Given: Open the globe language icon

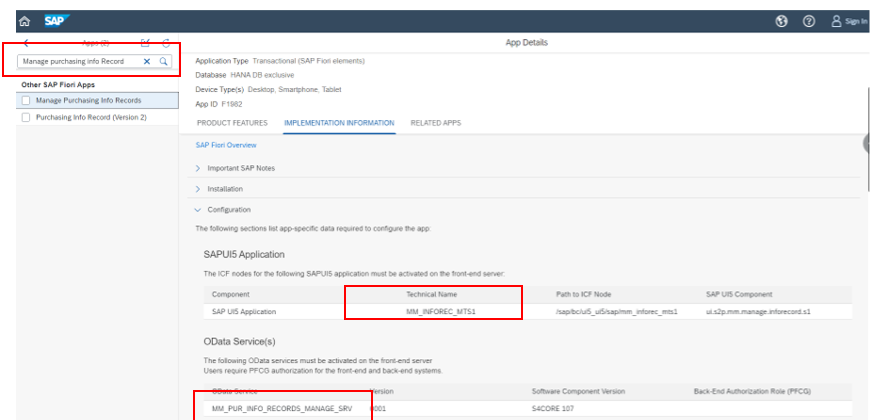Looking at the screenshot, I should click(x=782, y=21).
